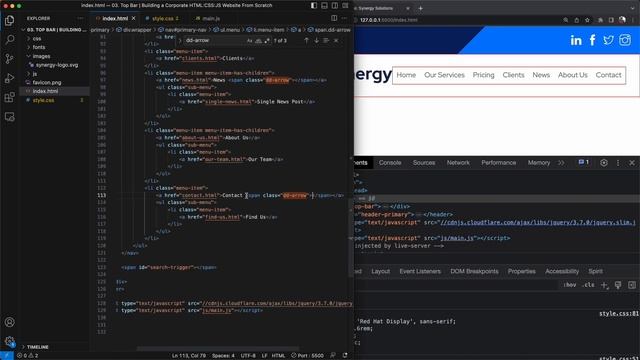Image resolution: width=640 pixels, height=360 pixels.
Task: Toggle find in selection icon
Action: (326, 40)
